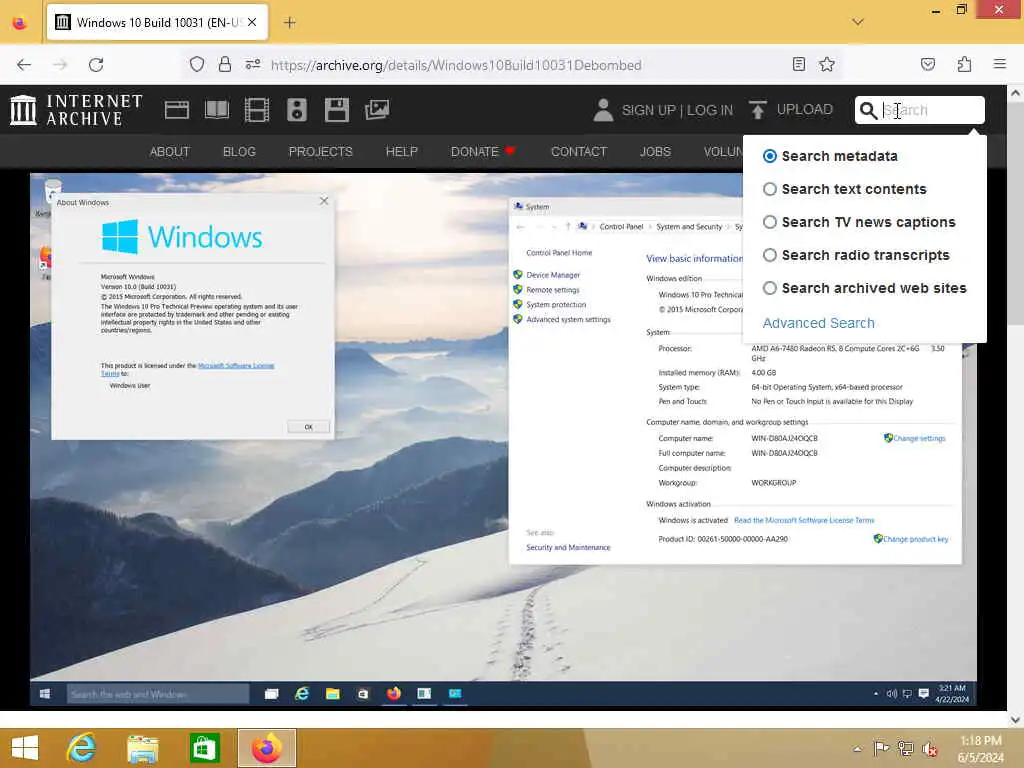Click the magnifying glass search icon
Screen dimensions: 1024x768
point(868,110)
